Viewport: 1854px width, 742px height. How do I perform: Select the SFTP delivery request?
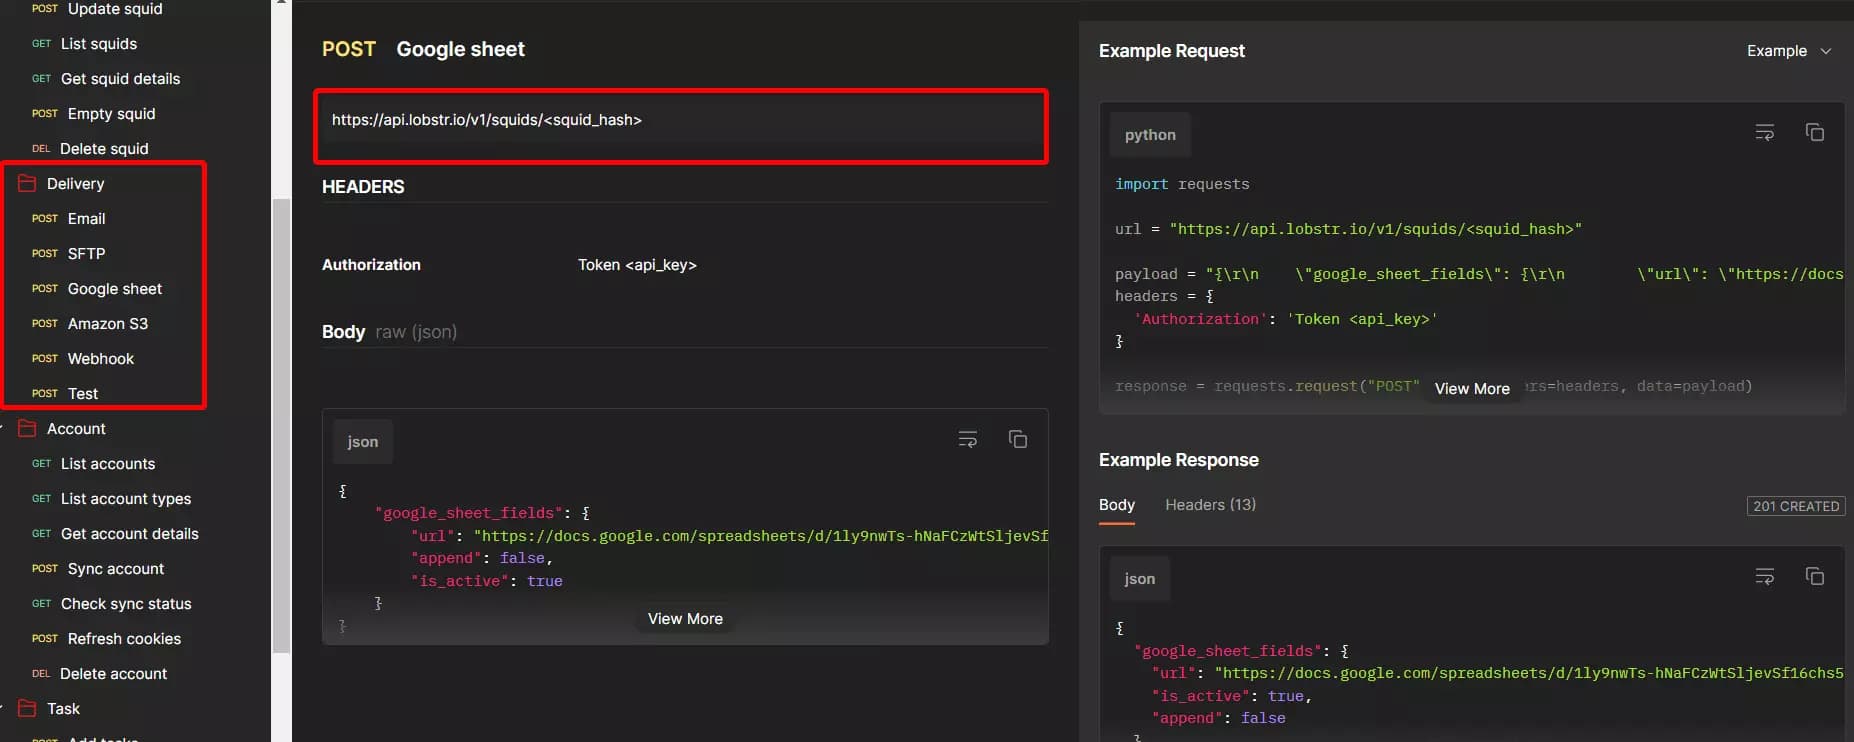tap(86, 254)
